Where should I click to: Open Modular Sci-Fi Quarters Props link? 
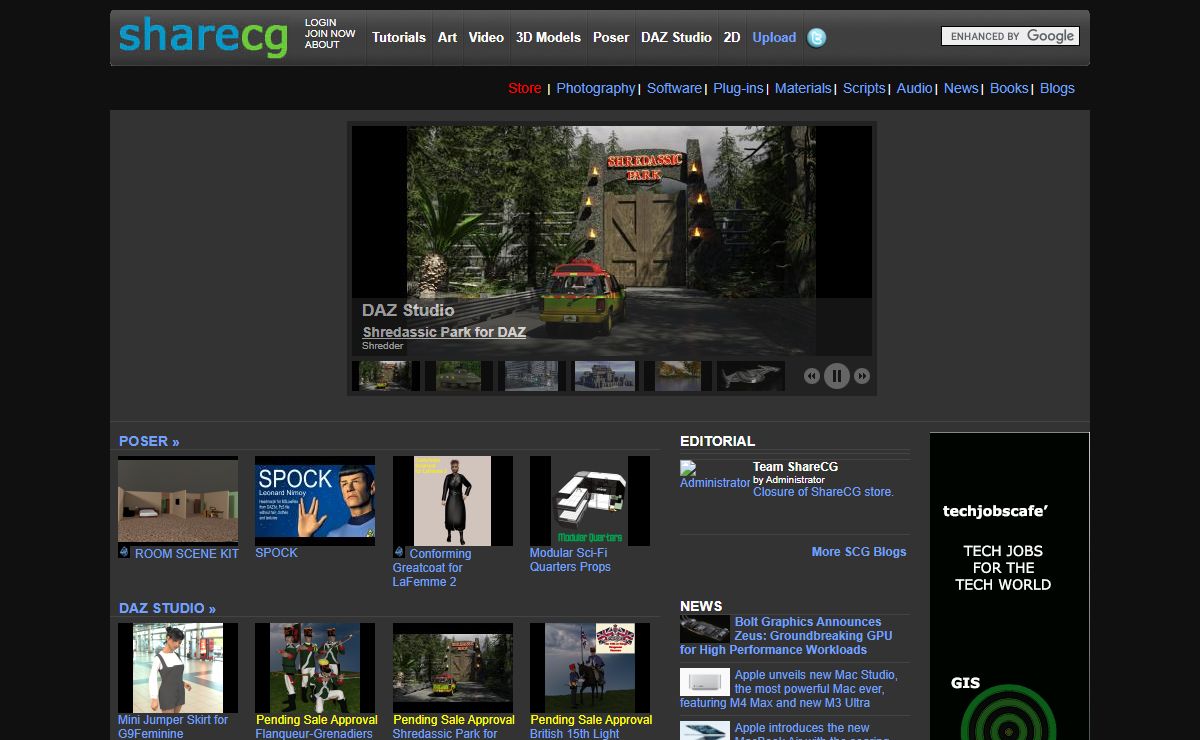[570, 559]
